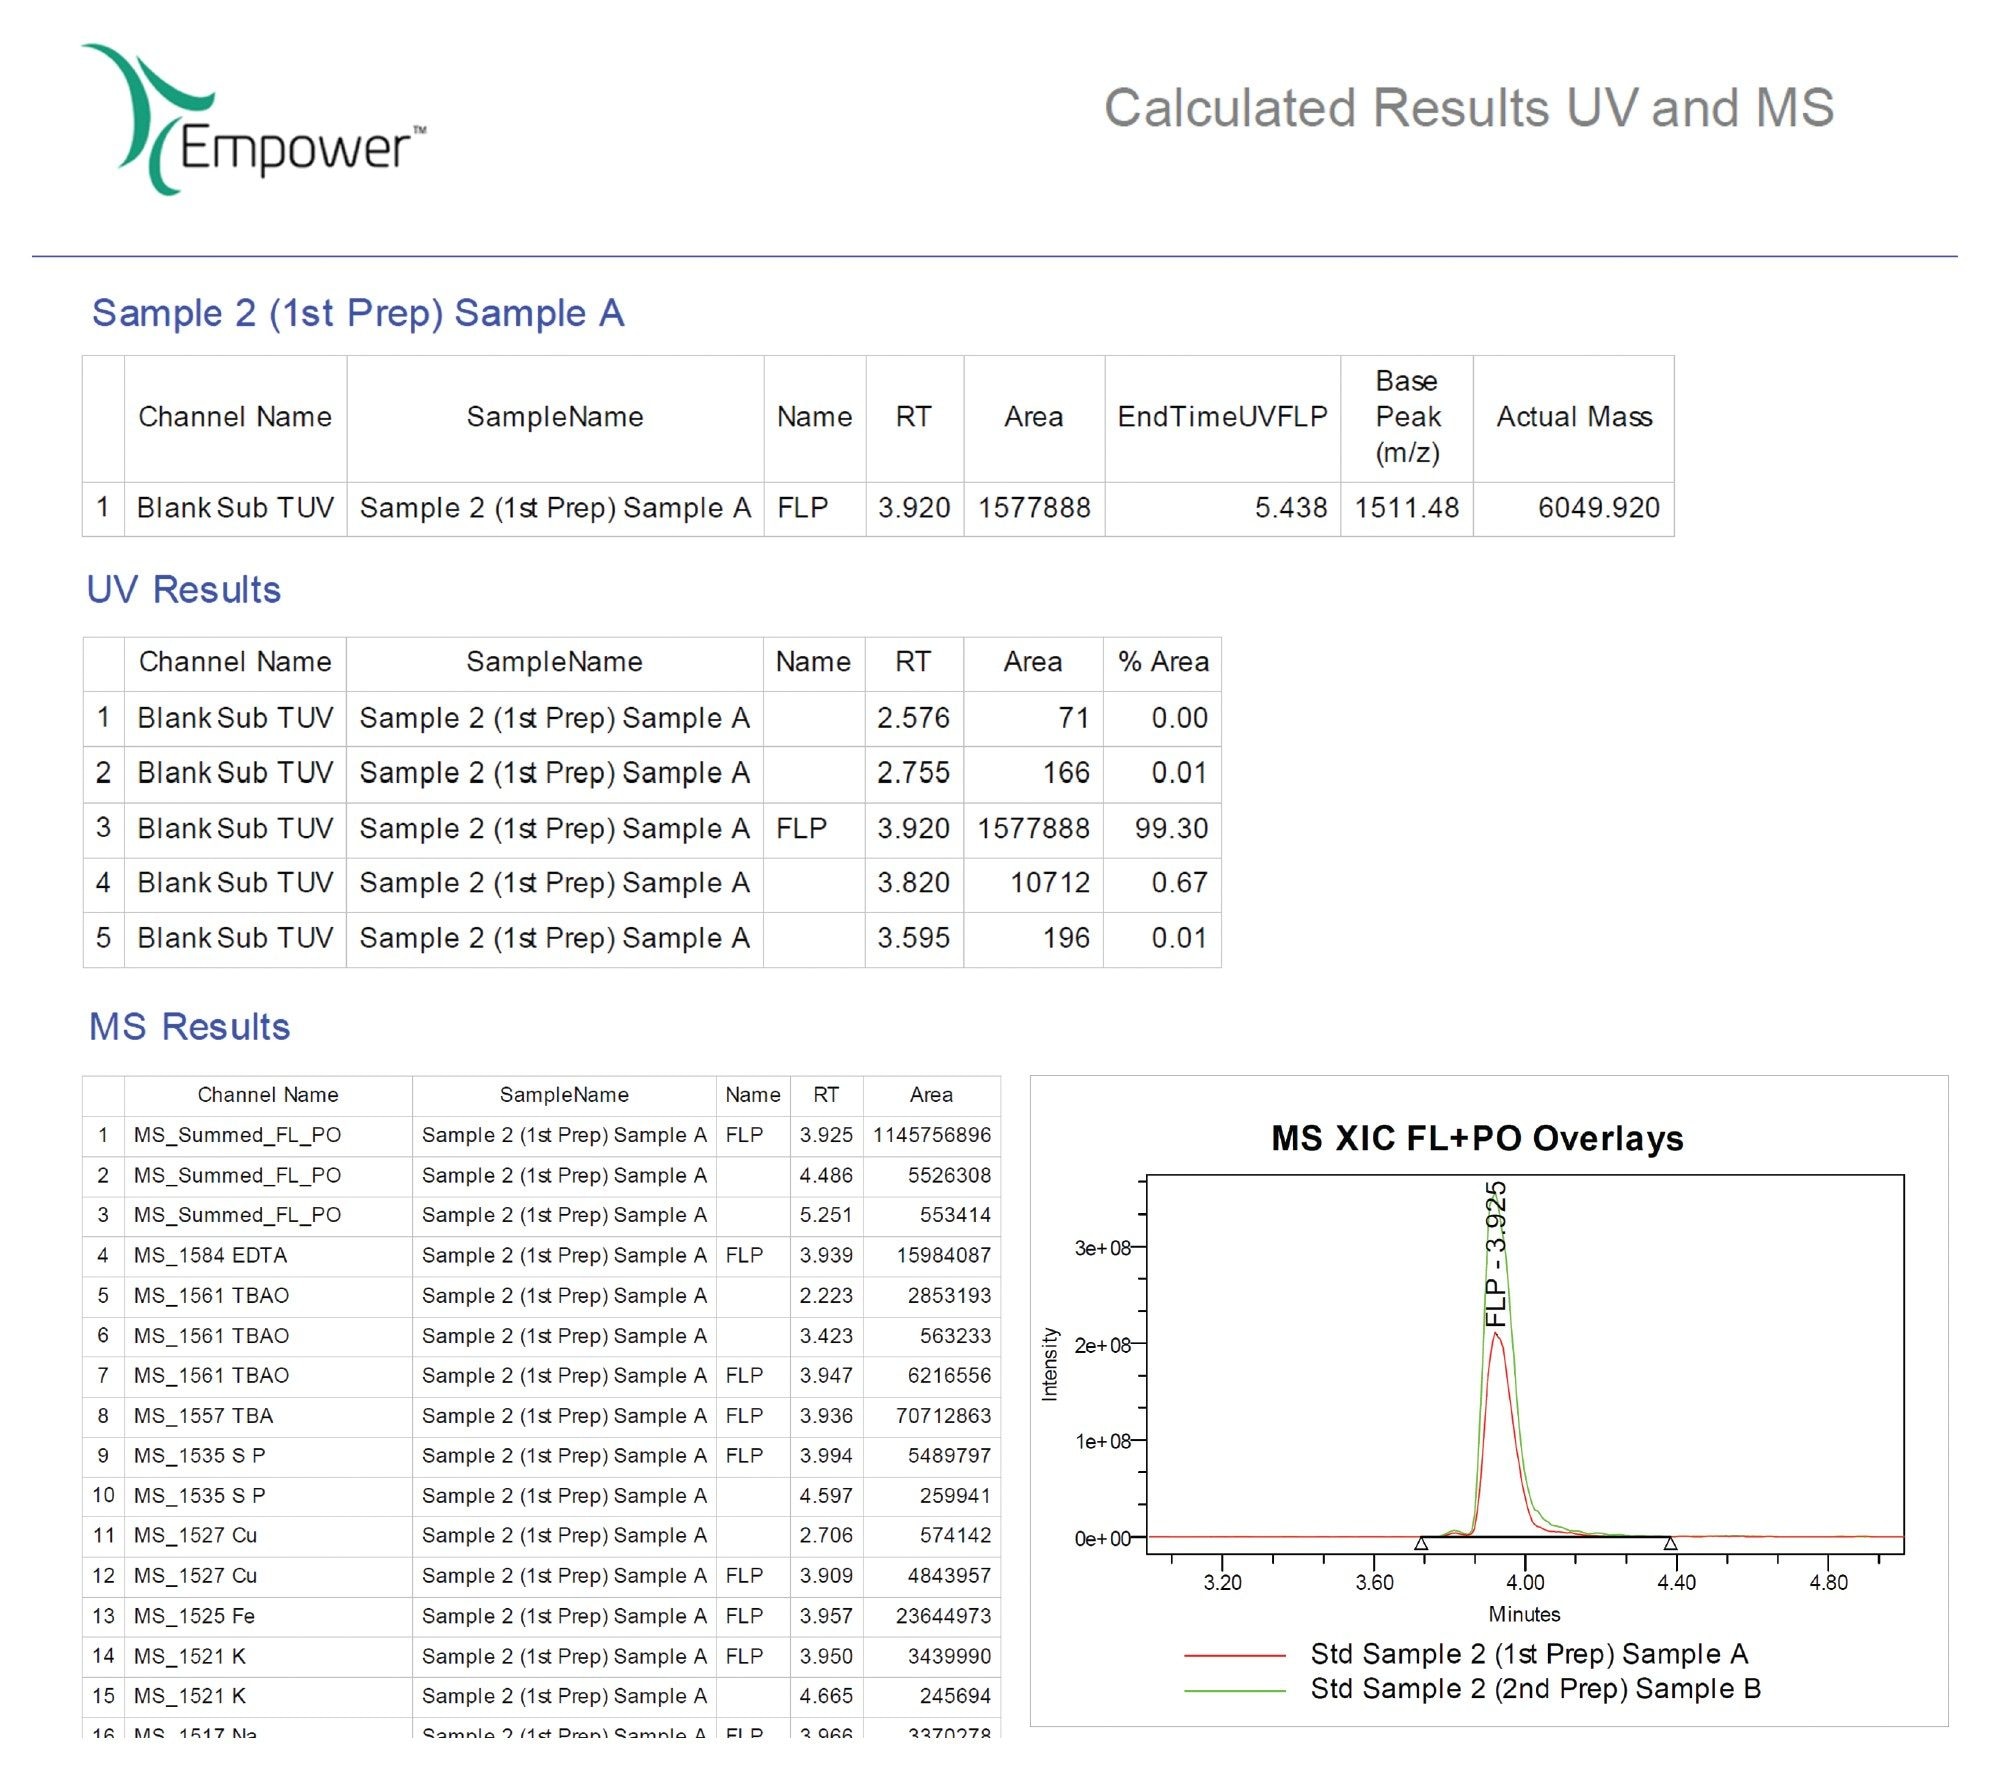The width and height of the screenshot is (2000, 1791).
Task: Click the 4.80 x-axis tick label
Action: coord(1828,1583)
